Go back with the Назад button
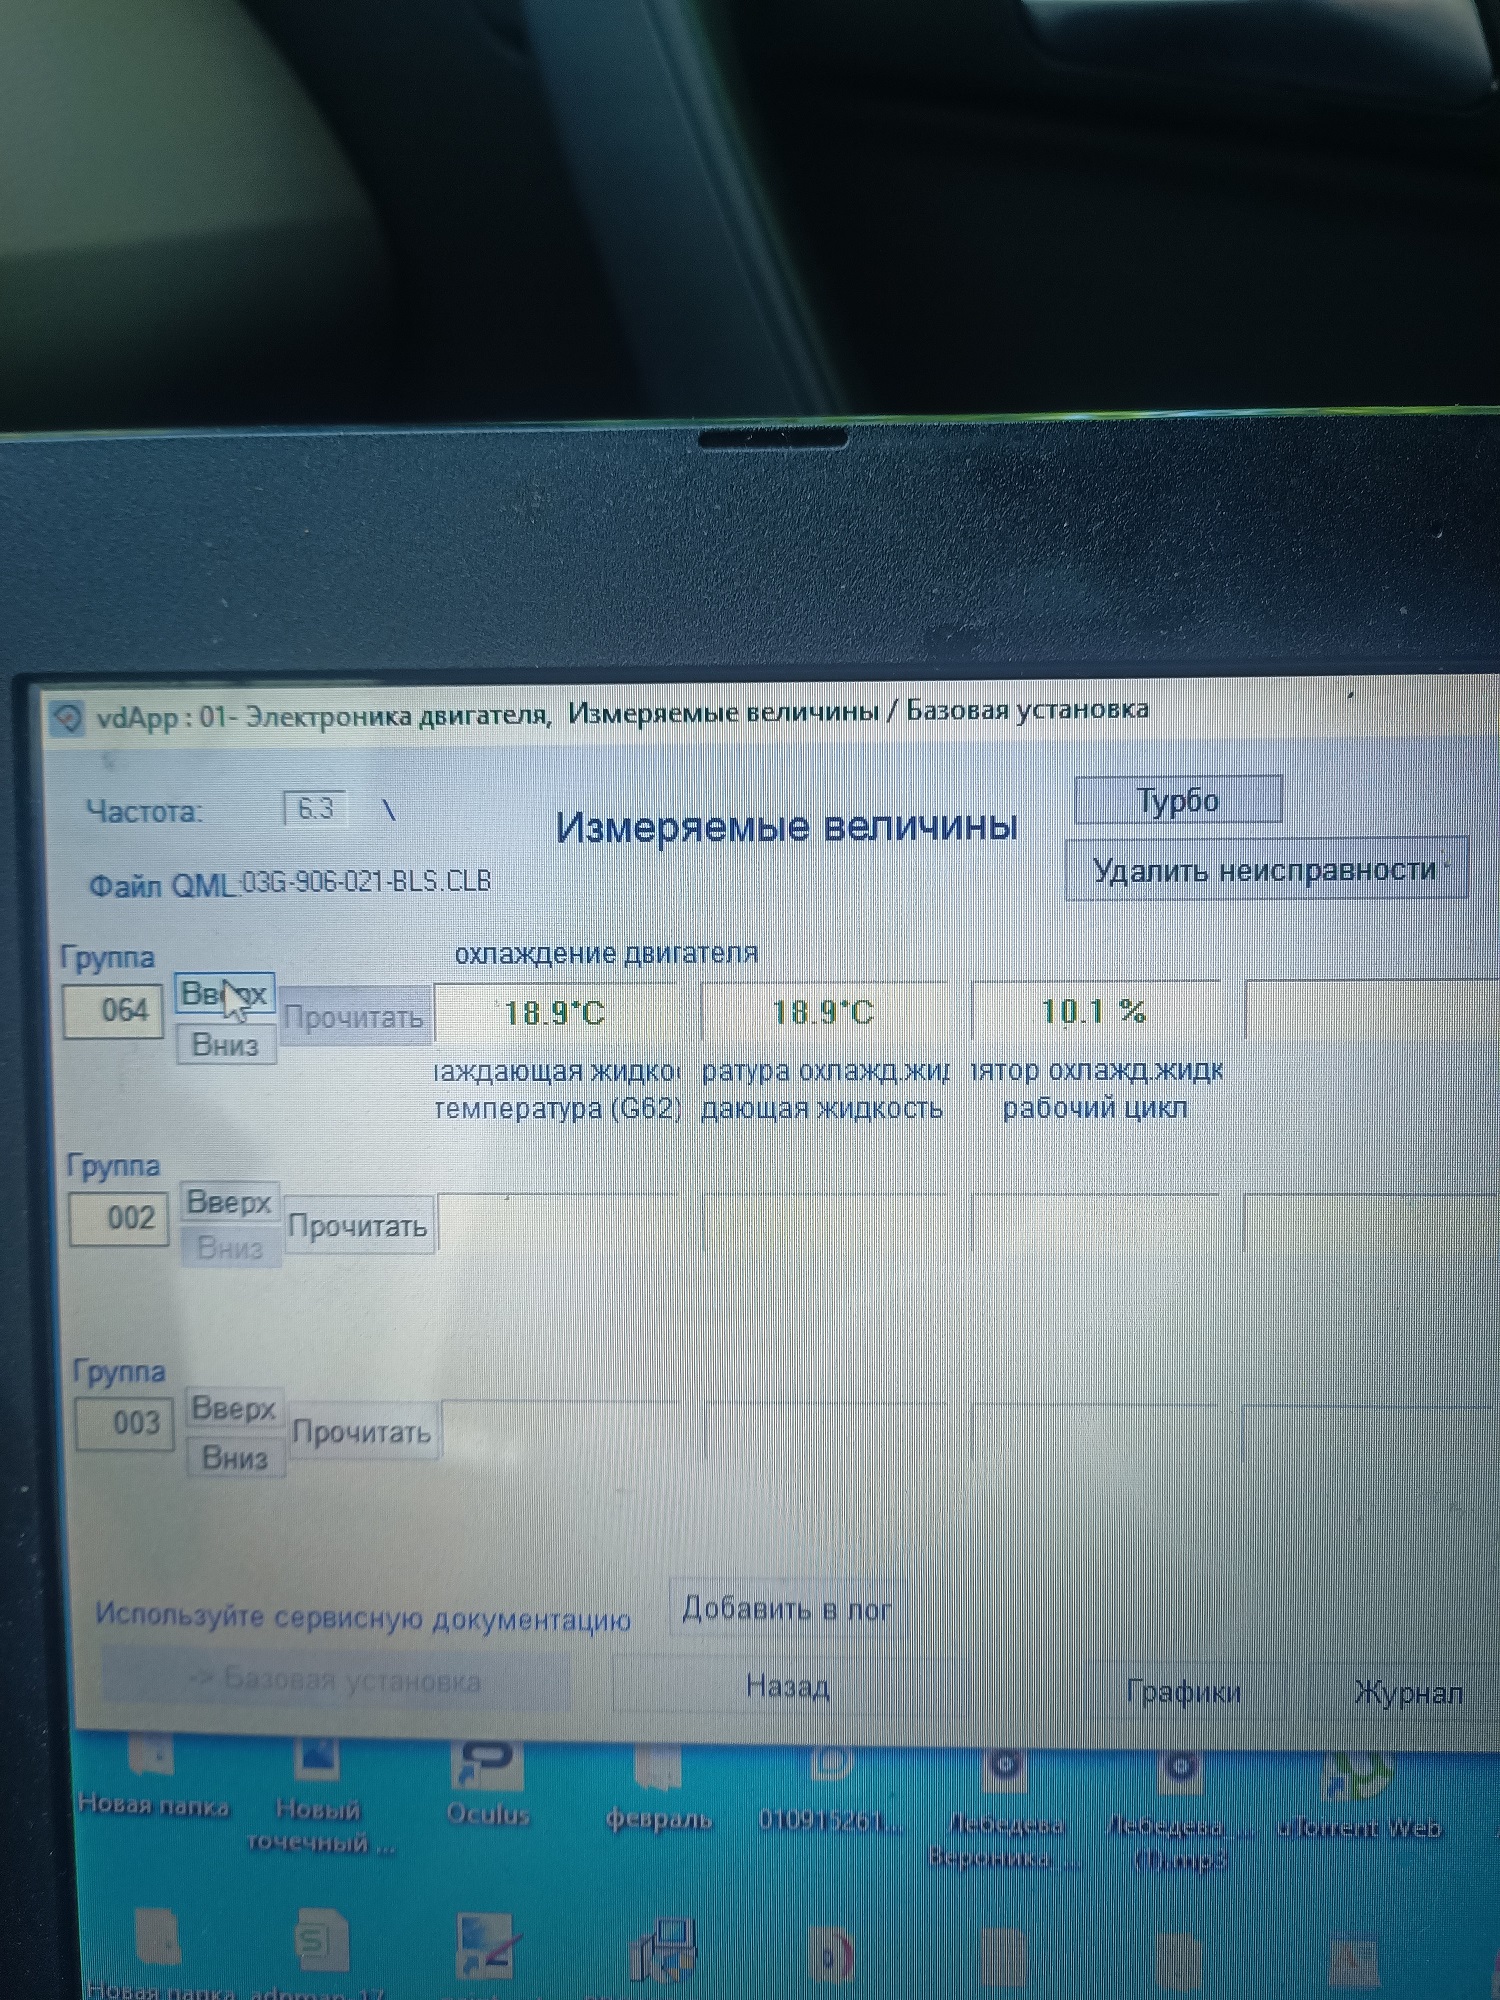1500x2000 pixels. click(x=788, y=1687)
